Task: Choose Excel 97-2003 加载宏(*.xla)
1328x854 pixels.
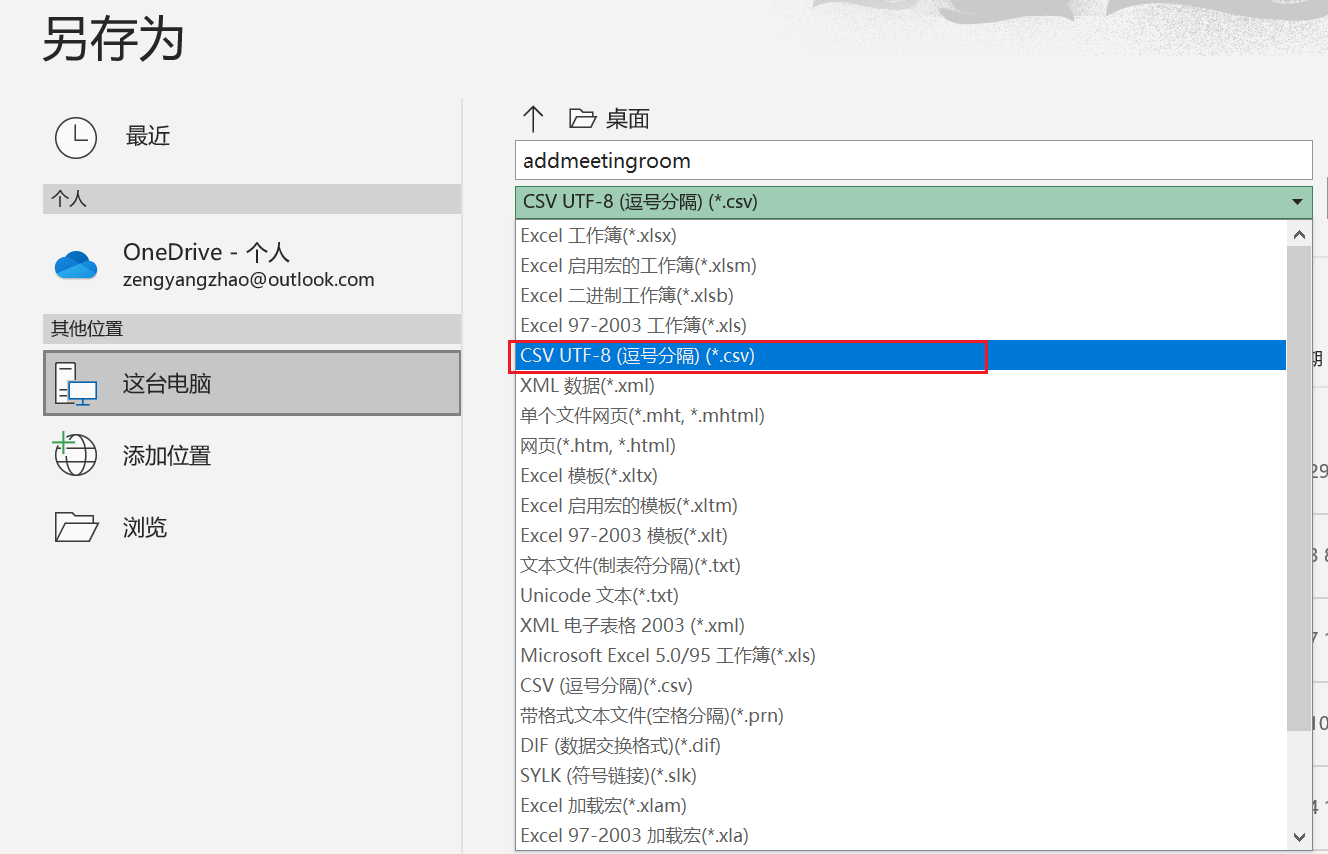Action: [901, 836]
